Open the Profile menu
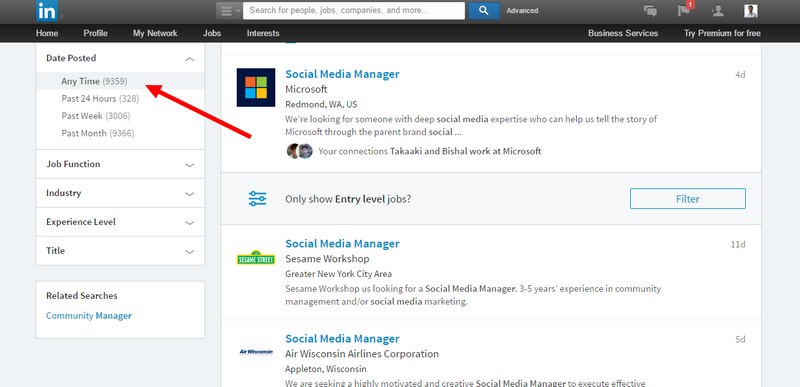The width and height of the screenshot is (800, 387). tap(95, 33)
